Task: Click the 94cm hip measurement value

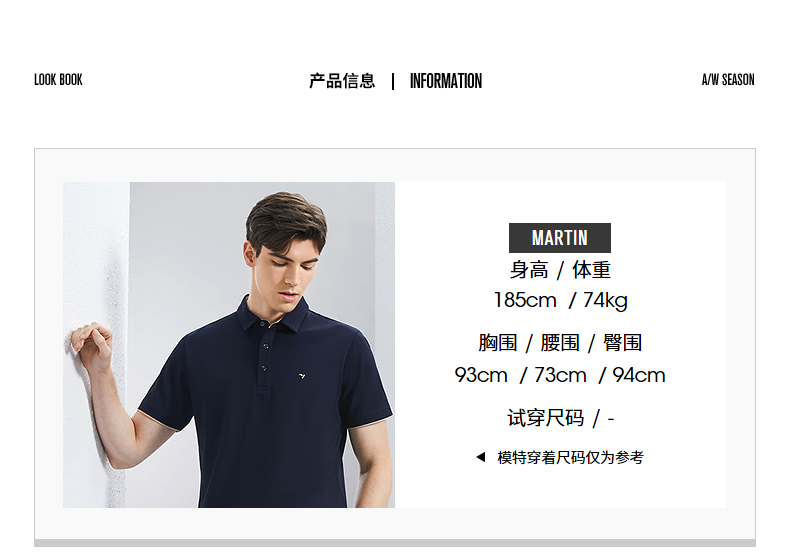Action: pos(639,375)
